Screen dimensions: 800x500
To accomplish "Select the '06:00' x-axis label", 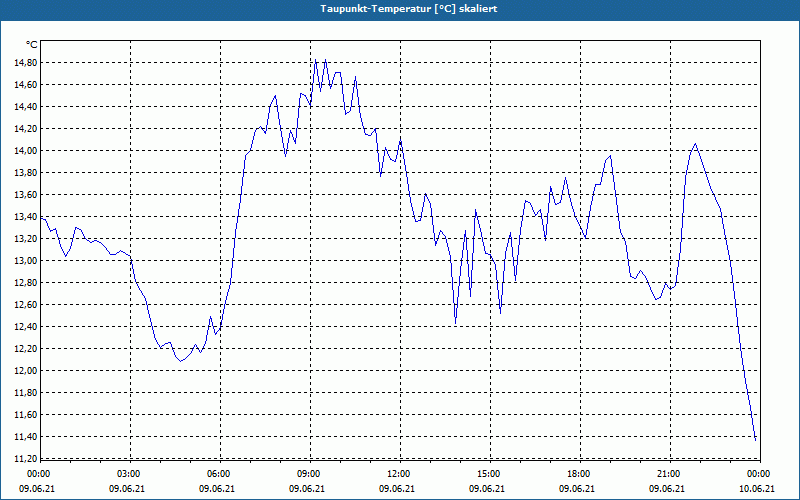I will click(219, 473).
